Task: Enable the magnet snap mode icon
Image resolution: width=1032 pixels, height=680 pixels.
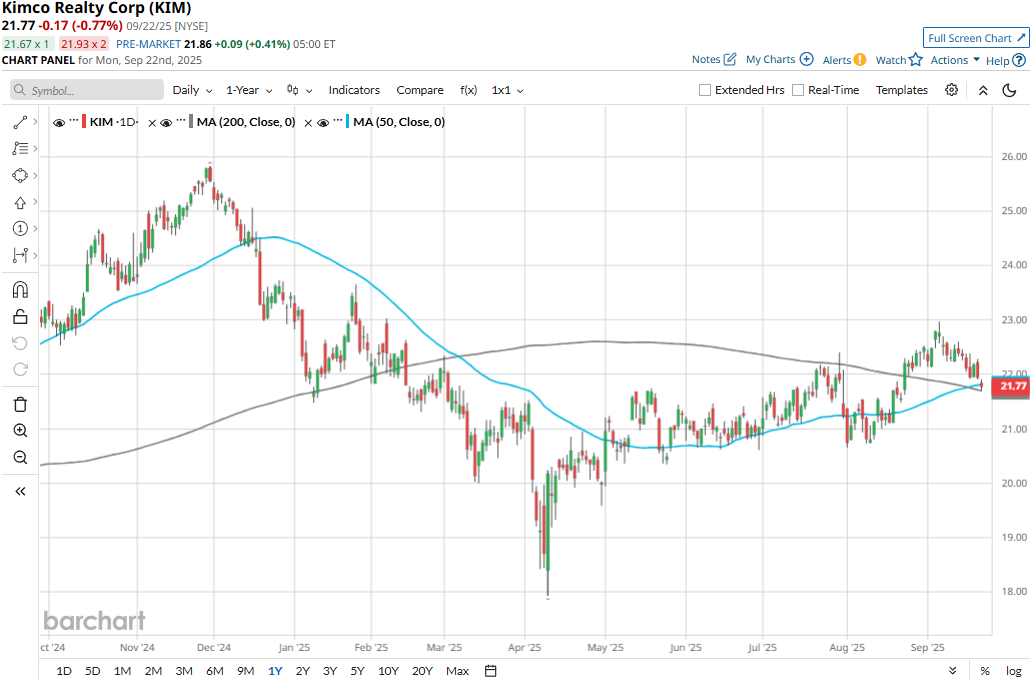Action: (20, 290)
